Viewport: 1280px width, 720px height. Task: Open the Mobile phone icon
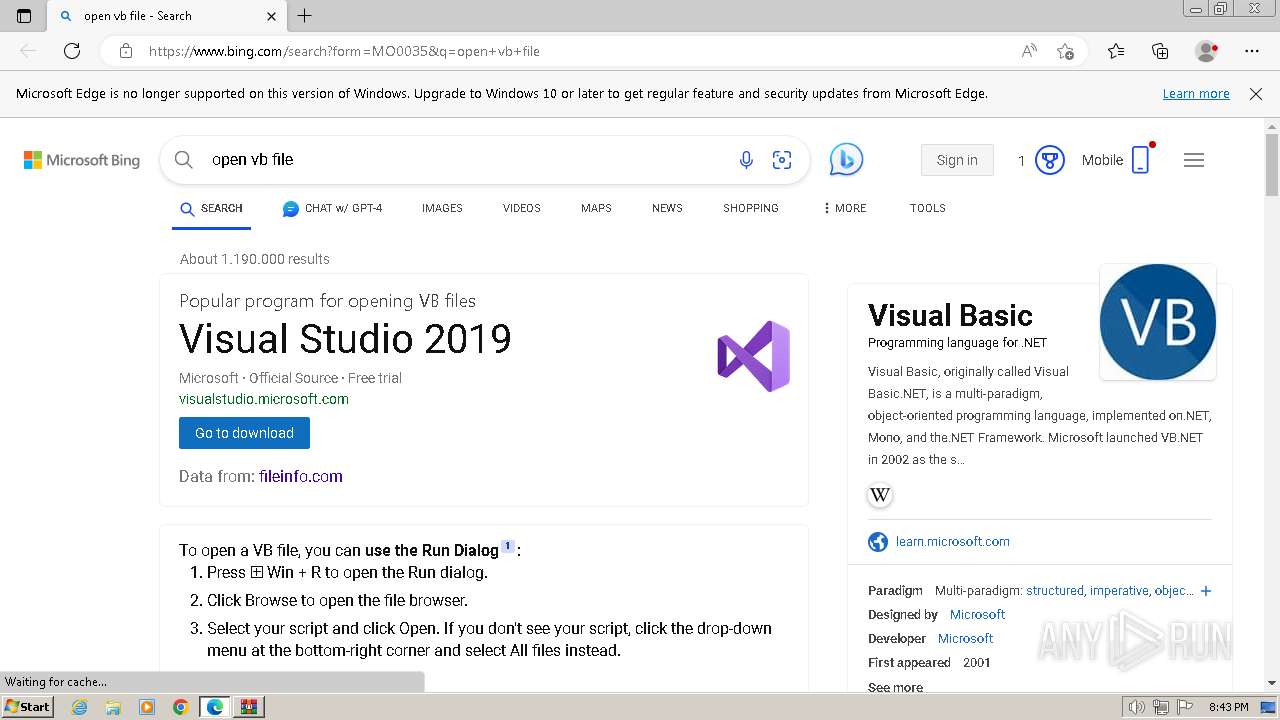(x=1141, y=160)
